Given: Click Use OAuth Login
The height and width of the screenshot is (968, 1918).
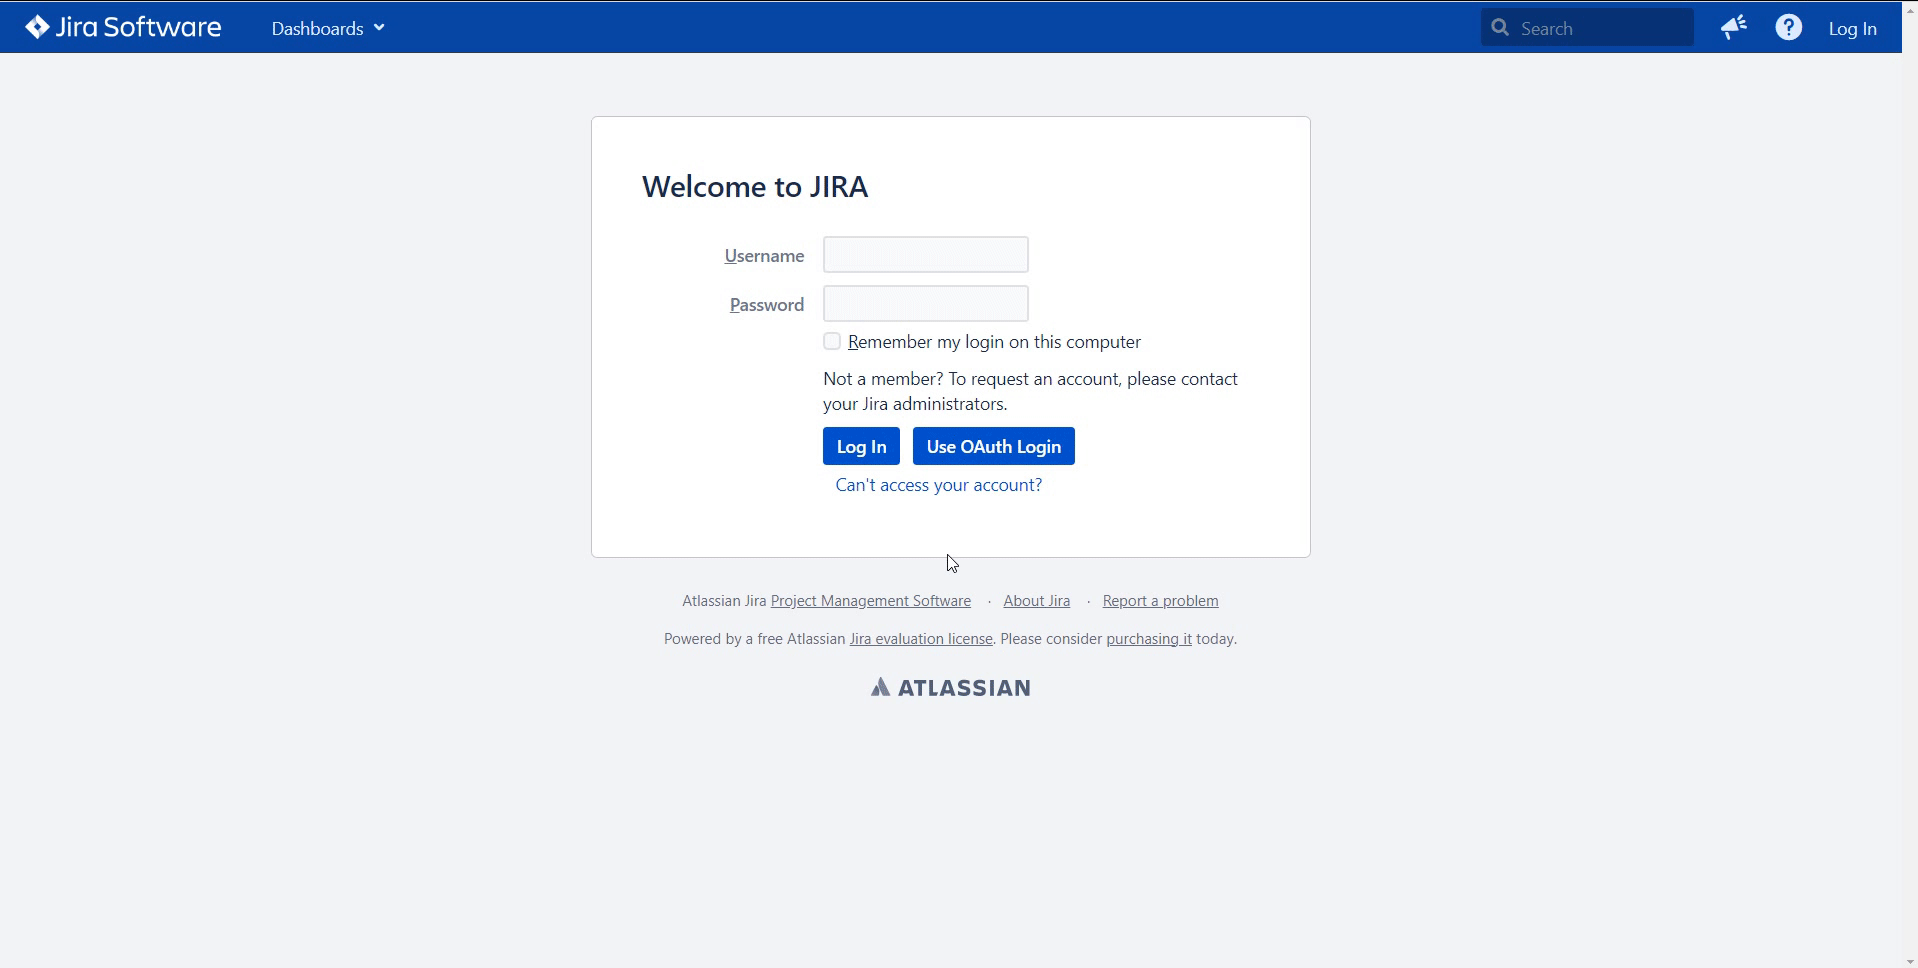Looking at the screenshot, I should click(x=993, y=446).
